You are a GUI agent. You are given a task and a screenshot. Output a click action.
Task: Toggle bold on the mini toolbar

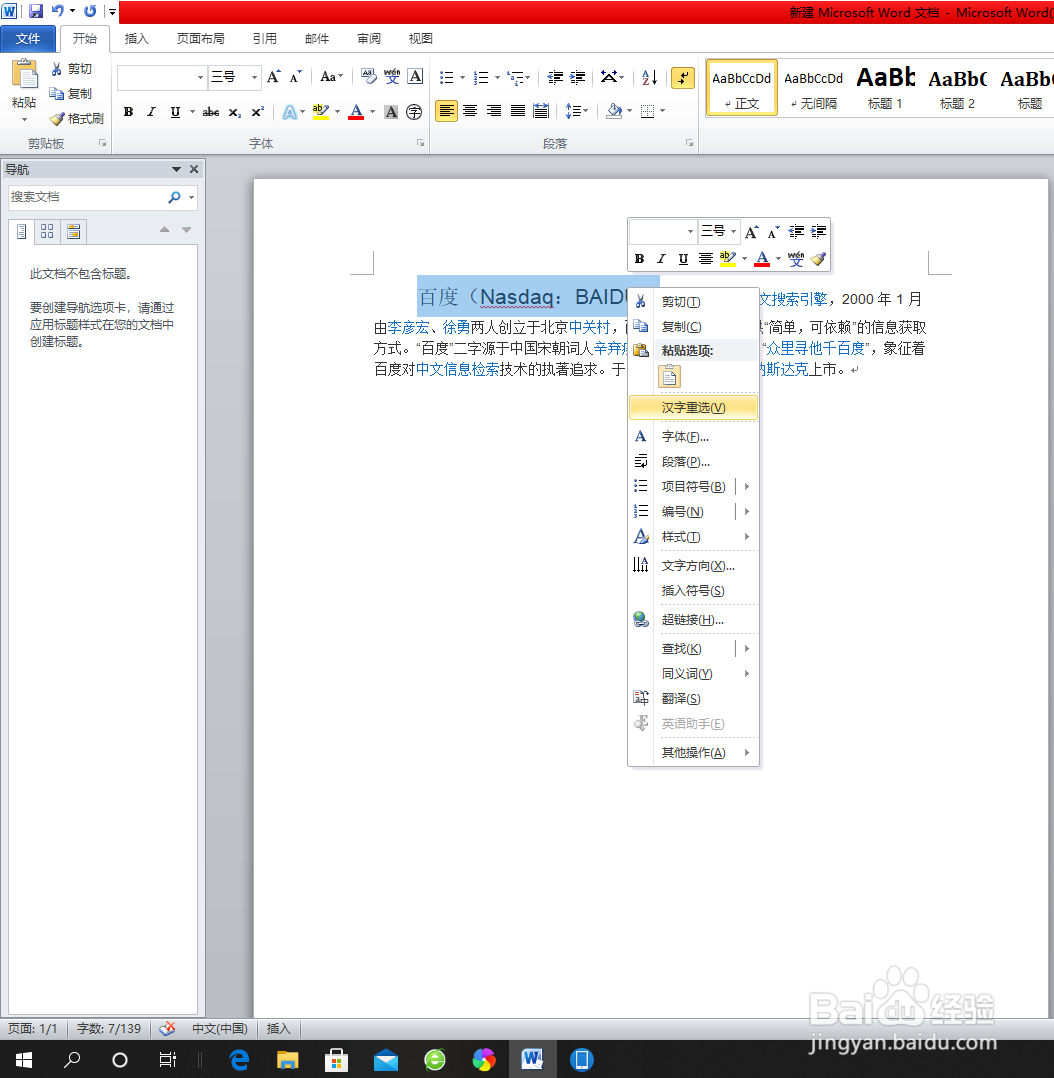coord(639,259)
